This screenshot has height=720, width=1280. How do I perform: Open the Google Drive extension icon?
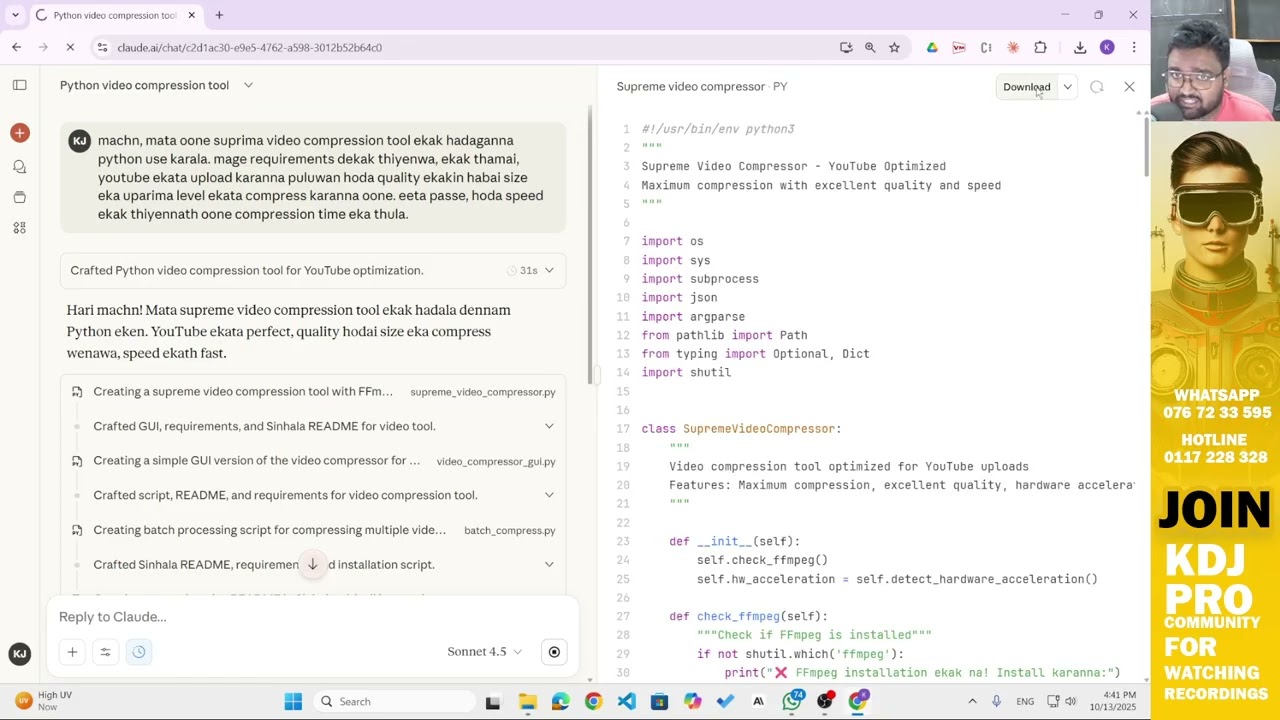(932, 47)
